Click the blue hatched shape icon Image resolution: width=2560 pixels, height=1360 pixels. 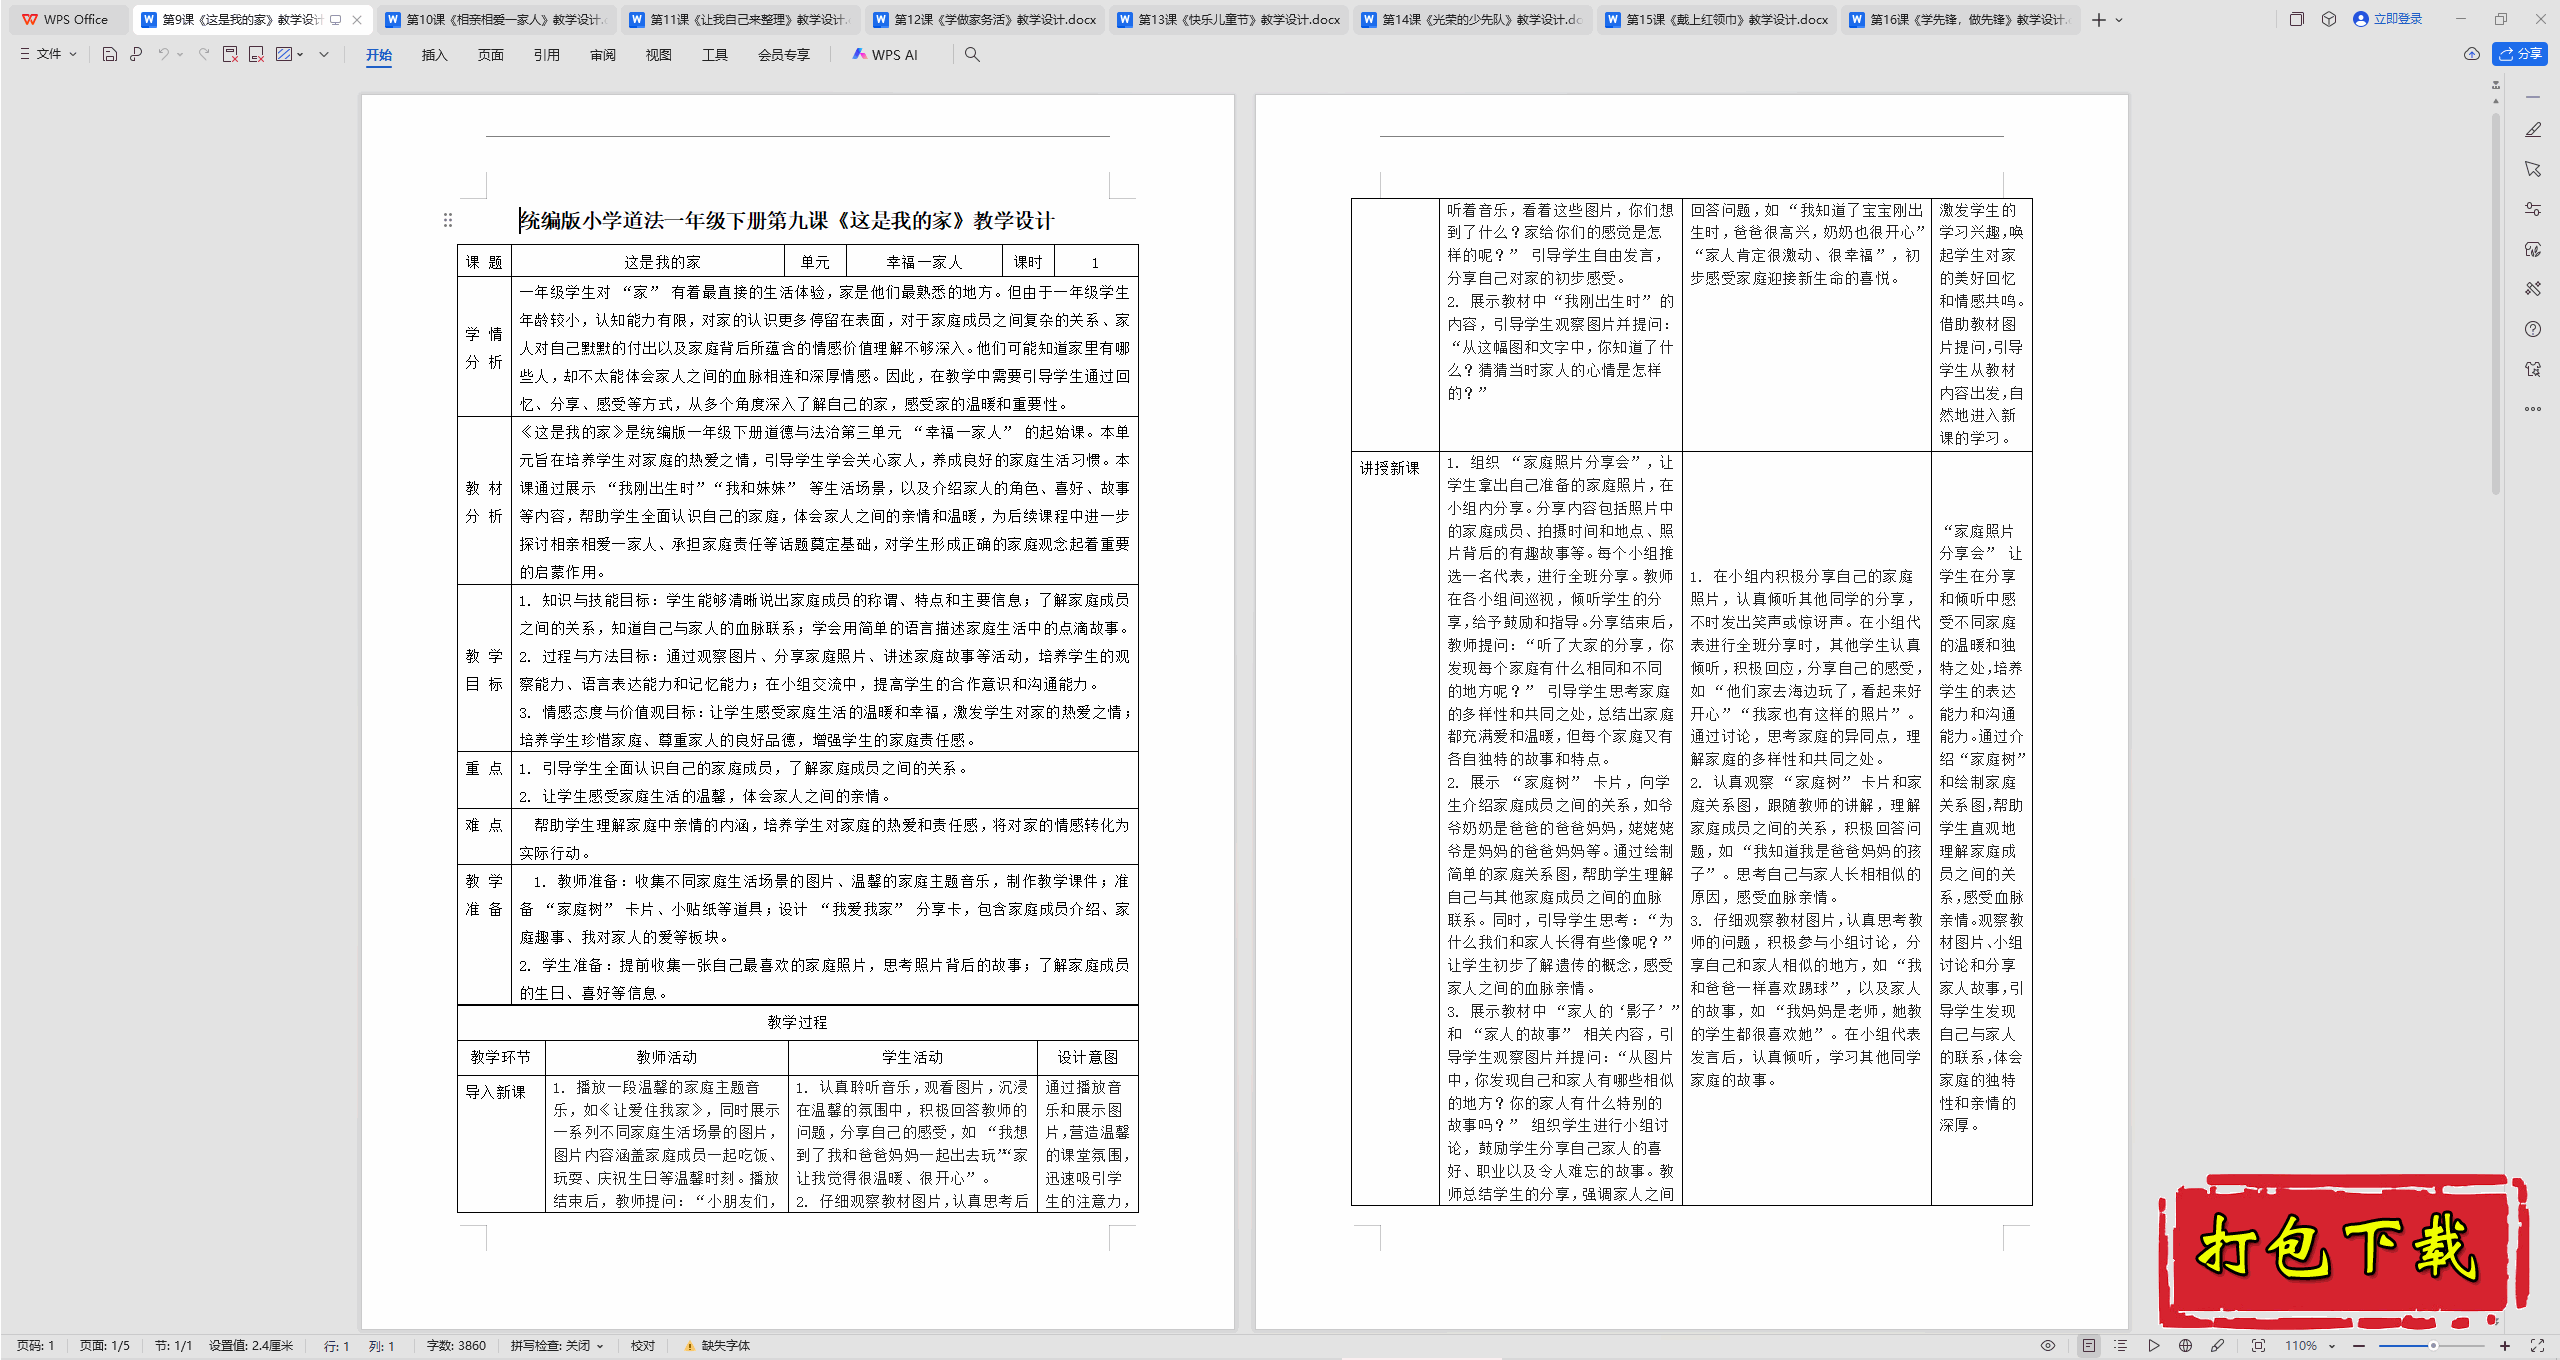pyautogui.click(x=284, y=54)
